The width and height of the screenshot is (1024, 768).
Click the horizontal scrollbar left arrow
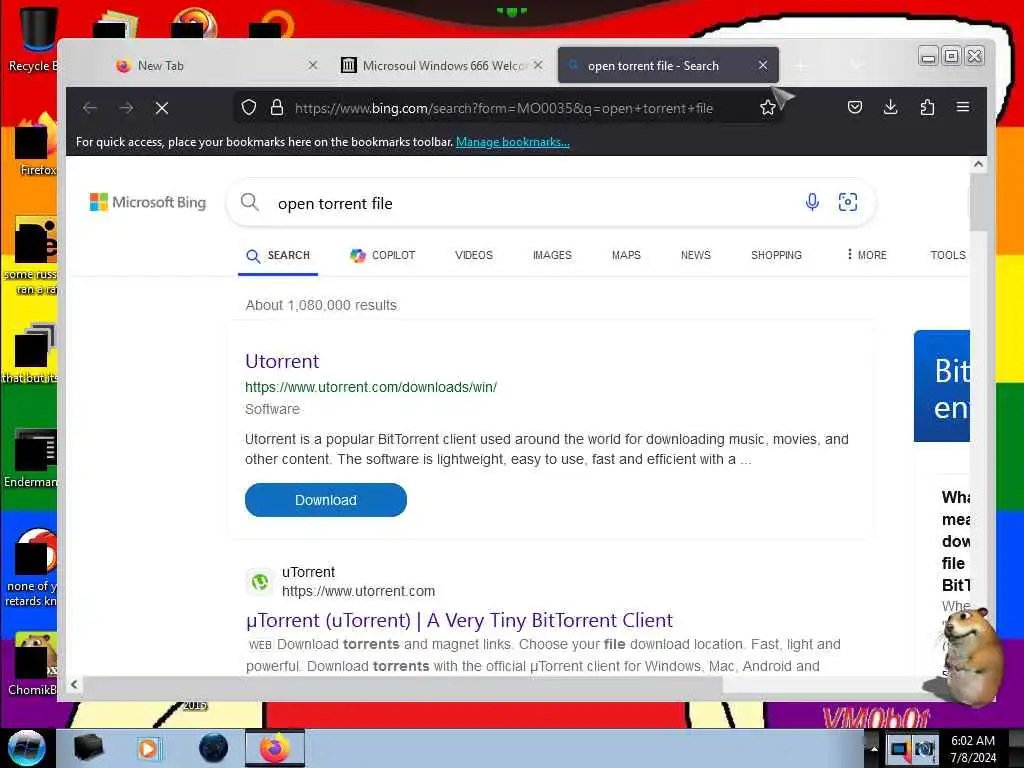pos(74,684)
